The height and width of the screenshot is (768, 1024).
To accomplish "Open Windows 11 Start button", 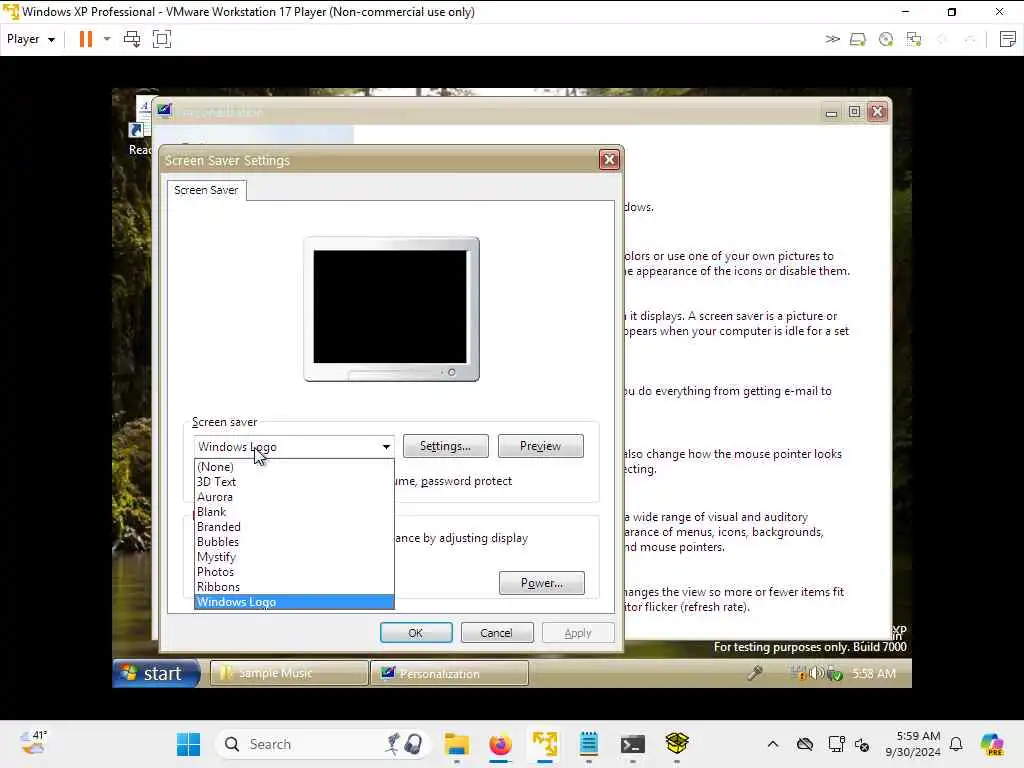I will point(189,744).
